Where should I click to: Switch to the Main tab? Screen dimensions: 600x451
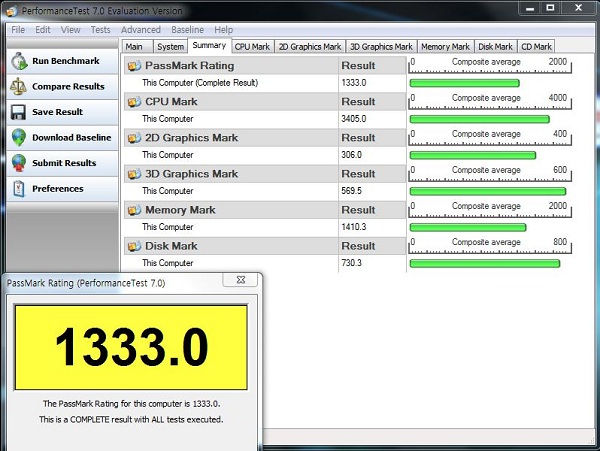(x=137, y=47)
